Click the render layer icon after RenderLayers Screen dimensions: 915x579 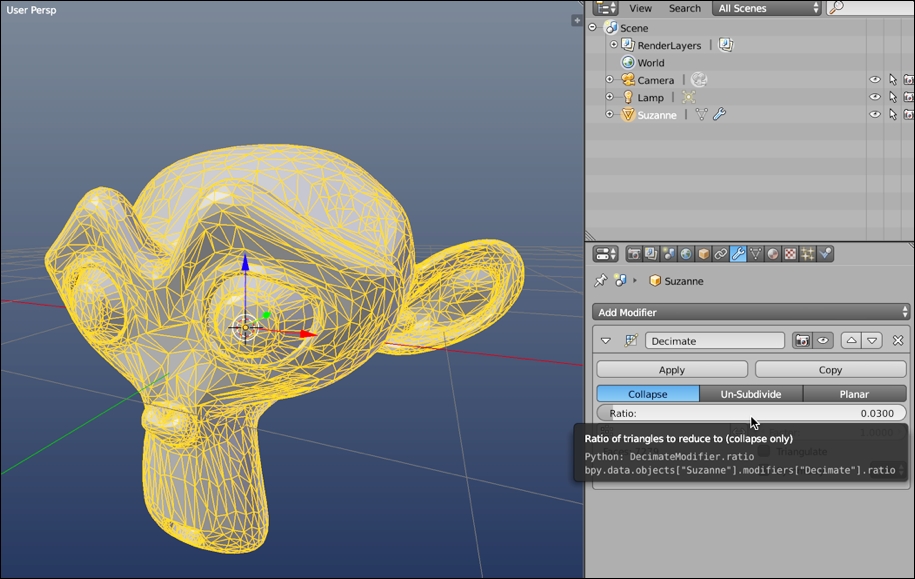pyautogui.click(x=726, y=45)
